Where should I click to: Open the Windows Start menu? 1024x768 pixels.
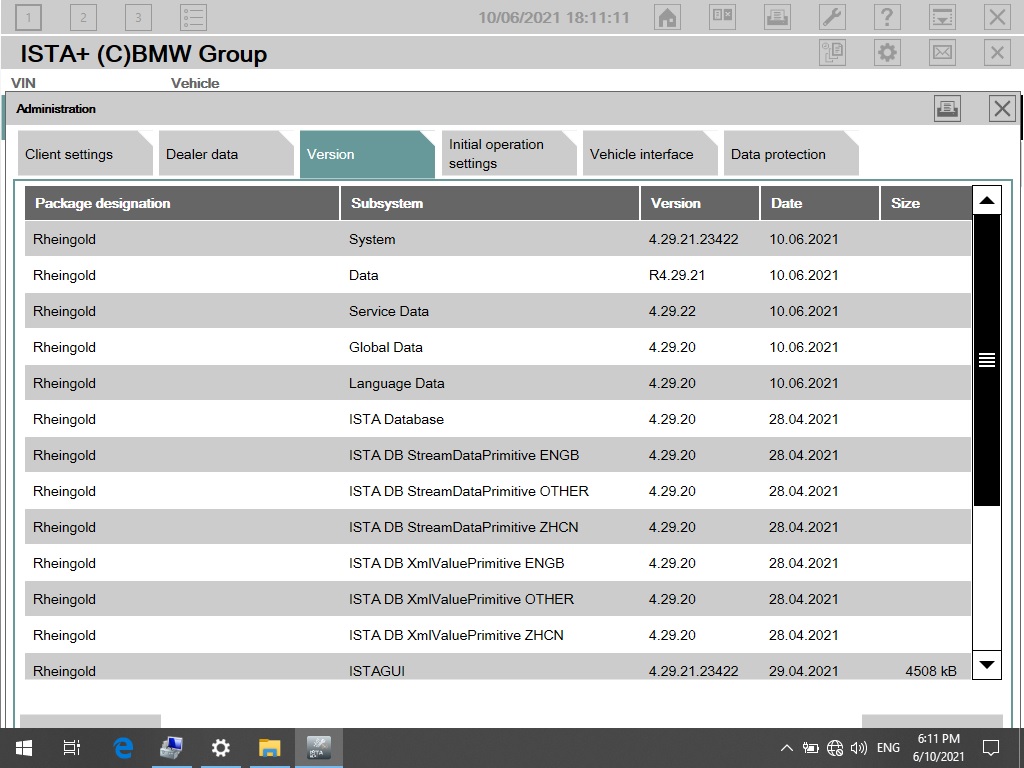(x=24, y=748)
